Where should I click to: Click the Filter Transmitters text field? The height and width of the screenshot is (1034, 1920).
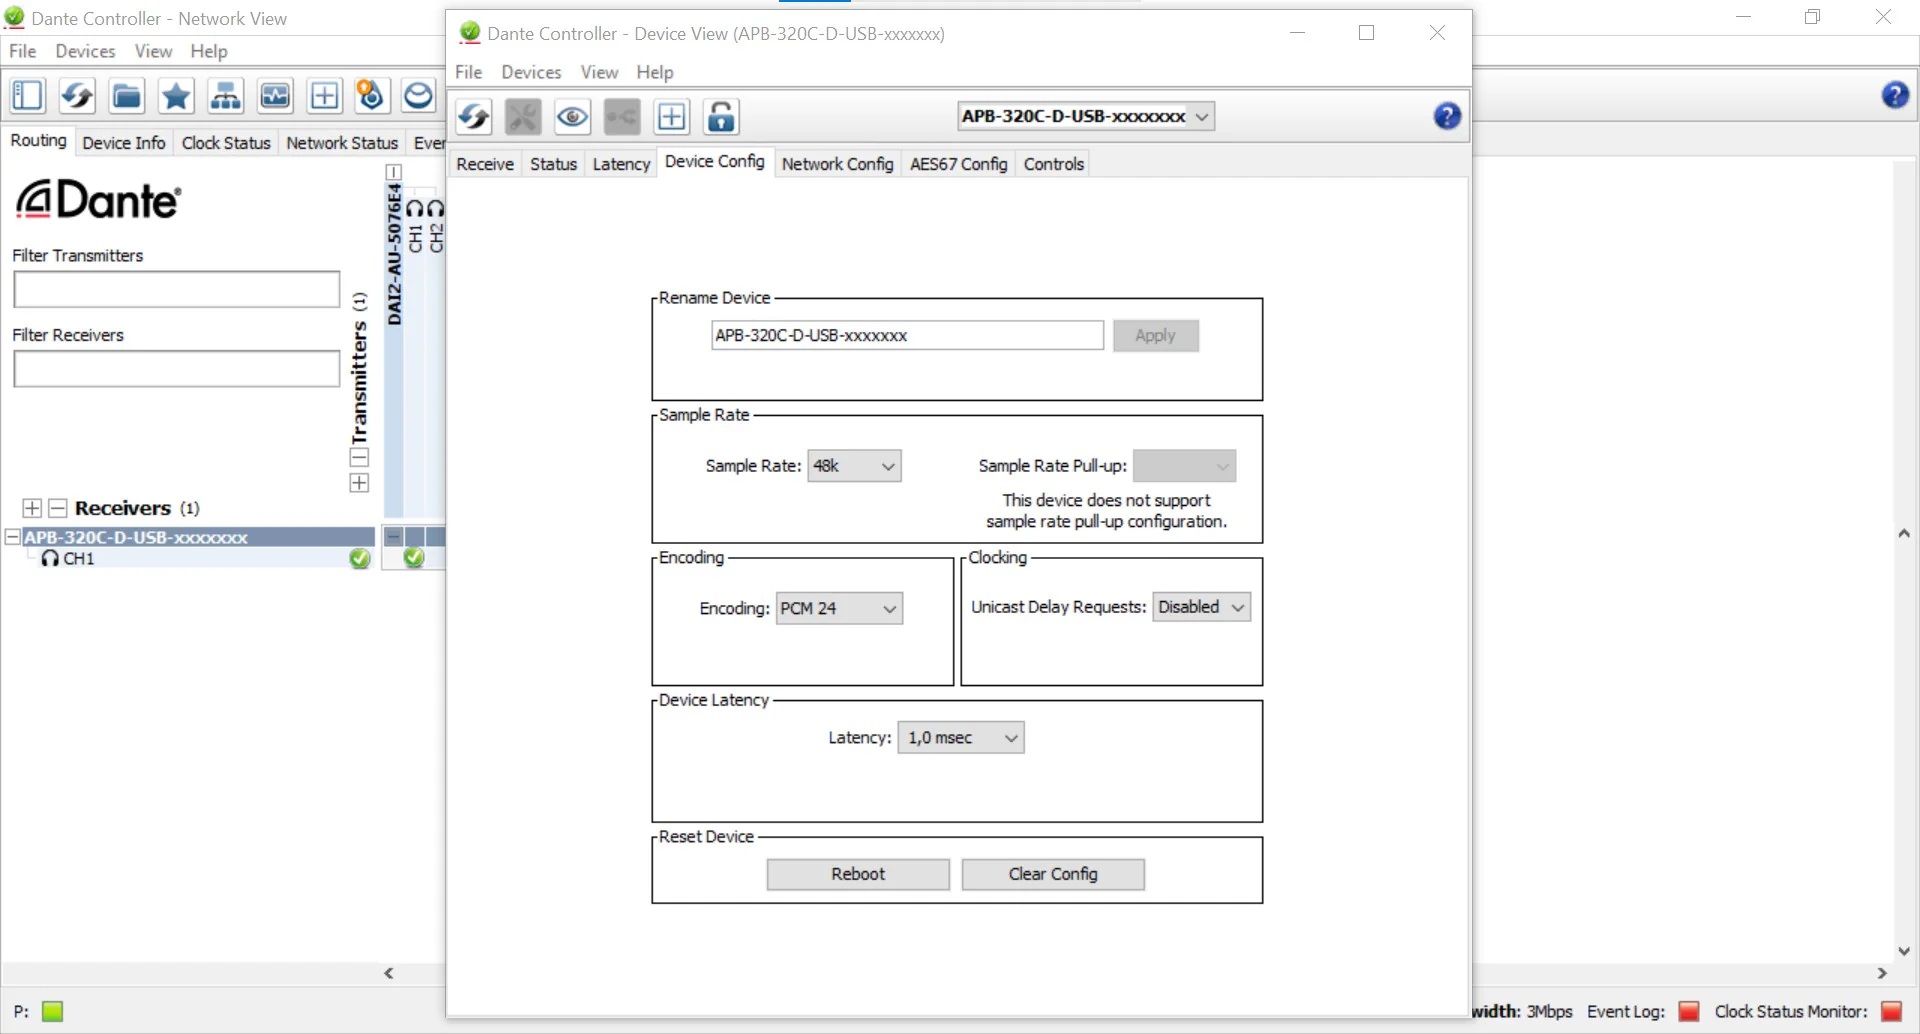[176, 290]
